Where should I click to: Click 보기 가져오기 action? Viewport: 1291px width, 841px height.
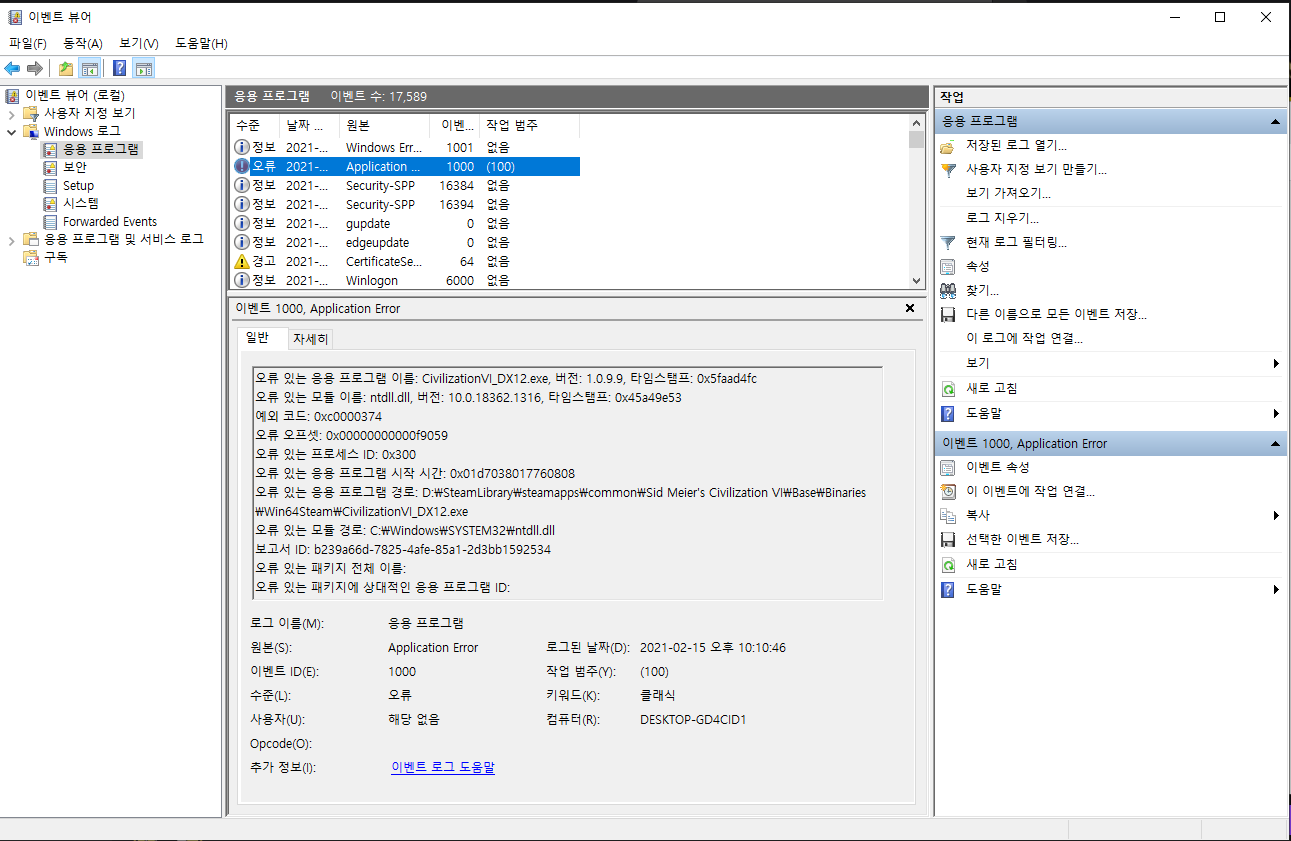[1009, 194]
